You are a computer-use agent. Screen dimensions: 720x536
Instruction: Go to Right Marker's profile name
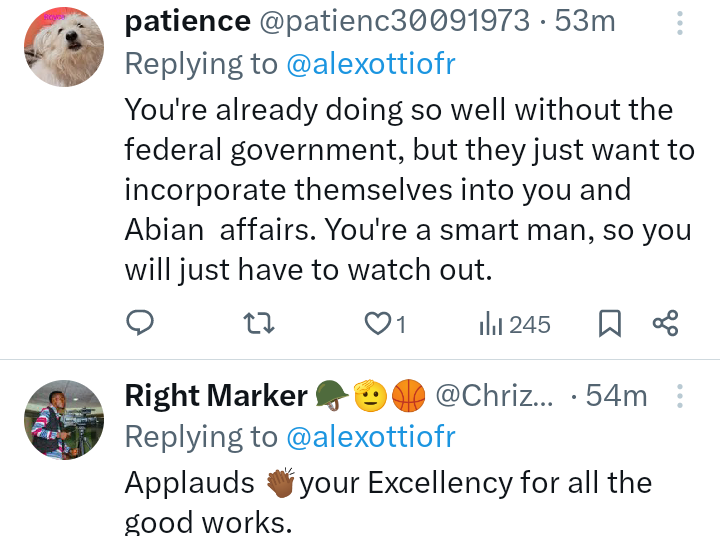coord(215,396)
